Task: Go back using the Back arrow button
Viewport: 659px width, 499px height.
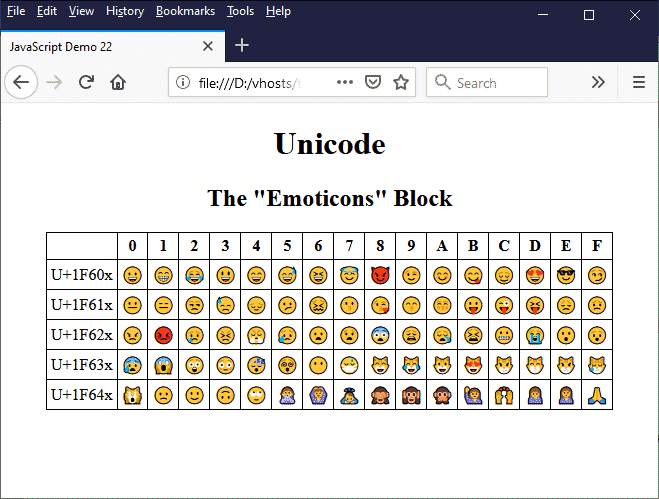Action: (x=21, y=82)
